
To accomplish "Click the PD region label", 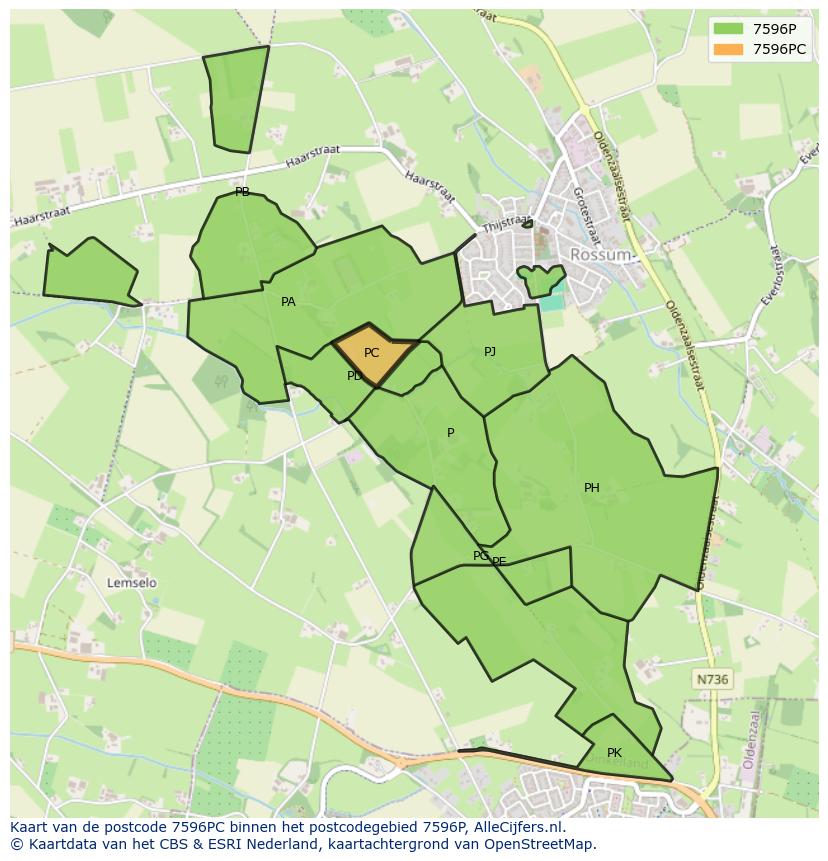I will [353, 377].
